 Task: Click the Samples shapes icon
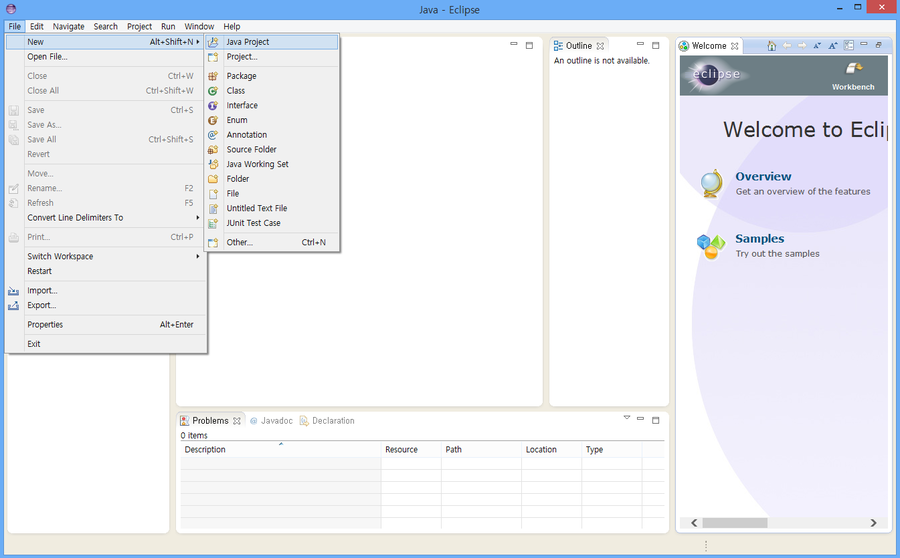click(711, 247)
